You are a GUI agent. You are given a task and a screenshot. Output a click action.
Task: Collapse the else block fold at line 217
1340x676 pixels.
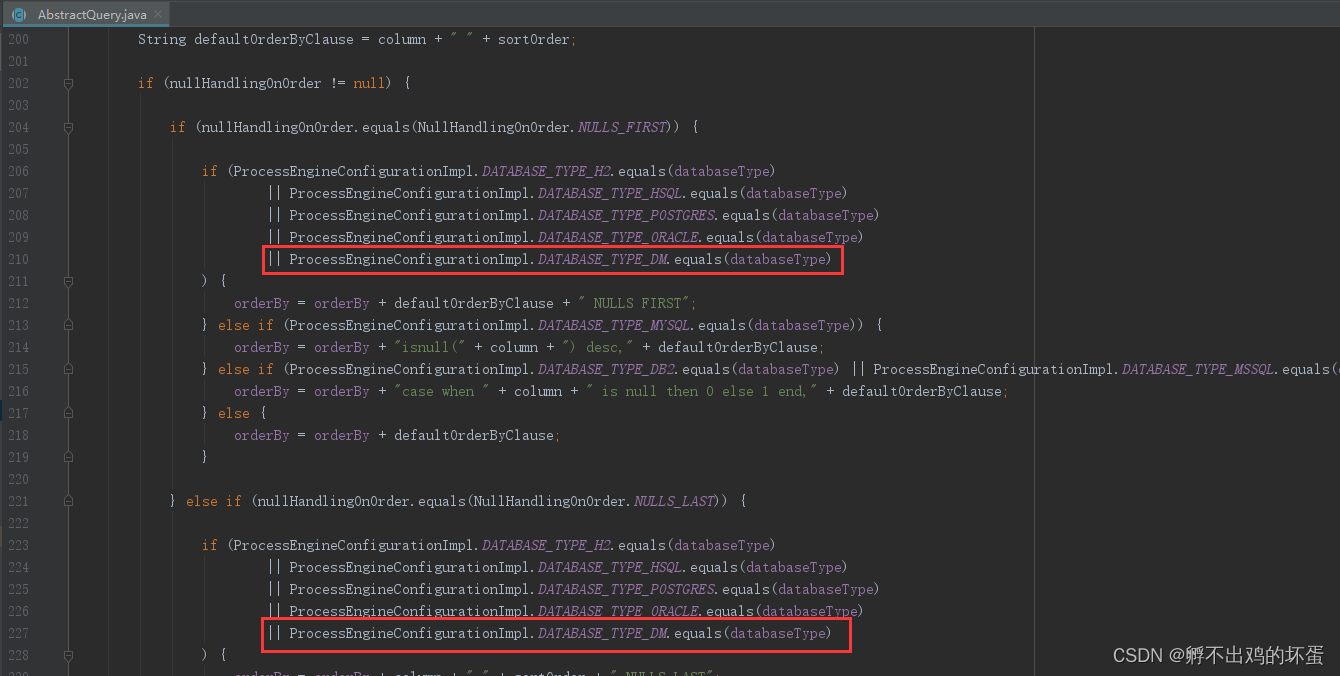68,413
